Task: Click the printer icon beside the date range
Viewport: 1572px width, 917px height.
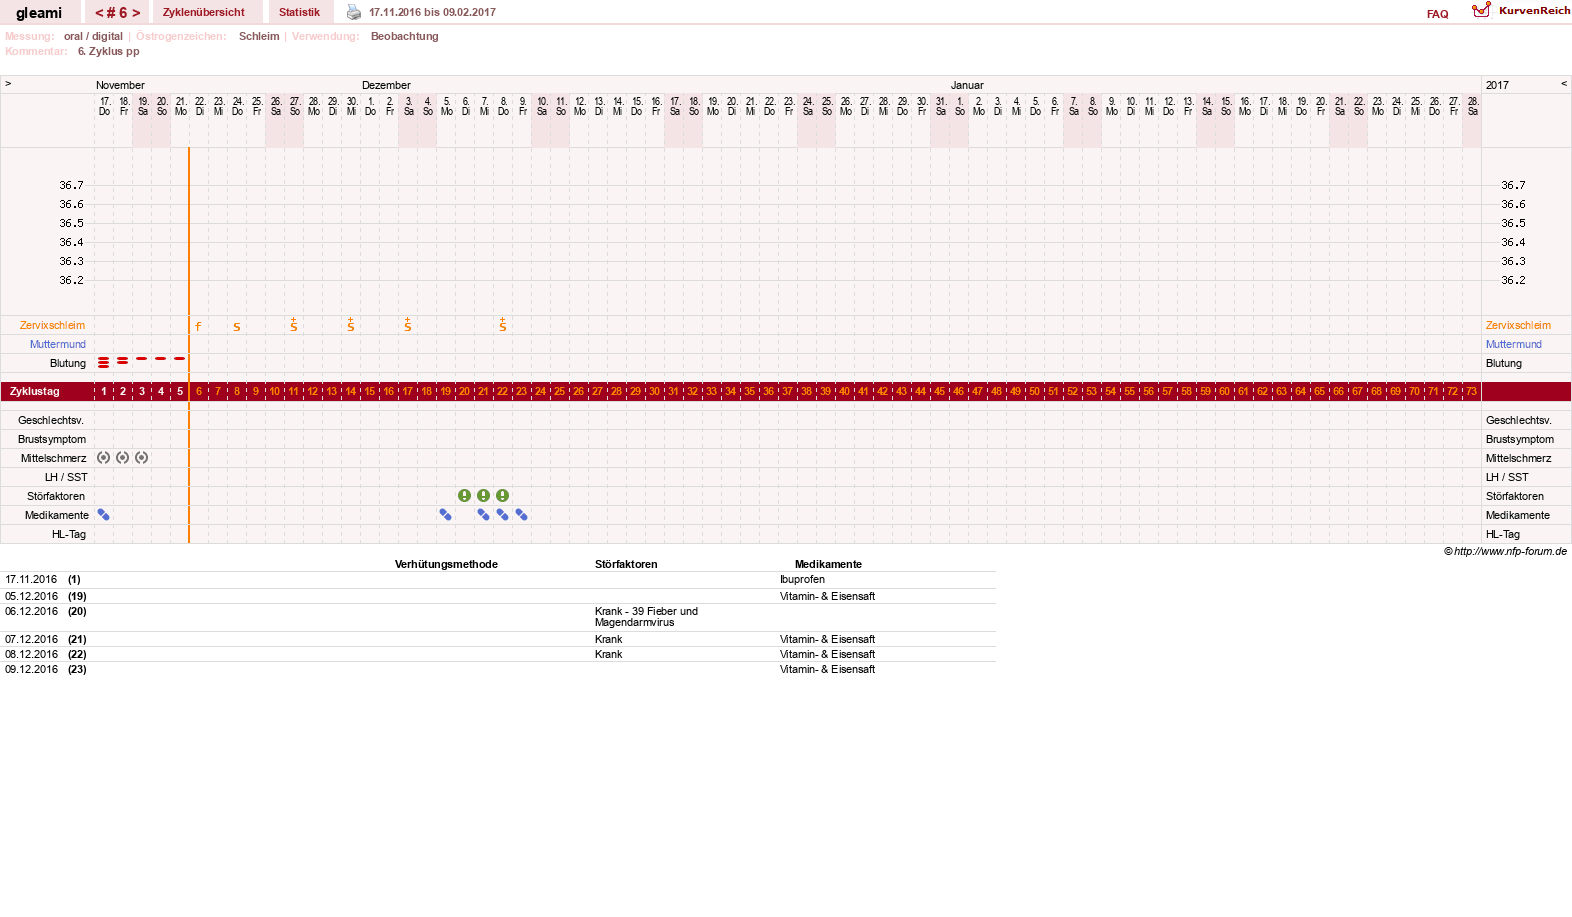Action: 353,12
